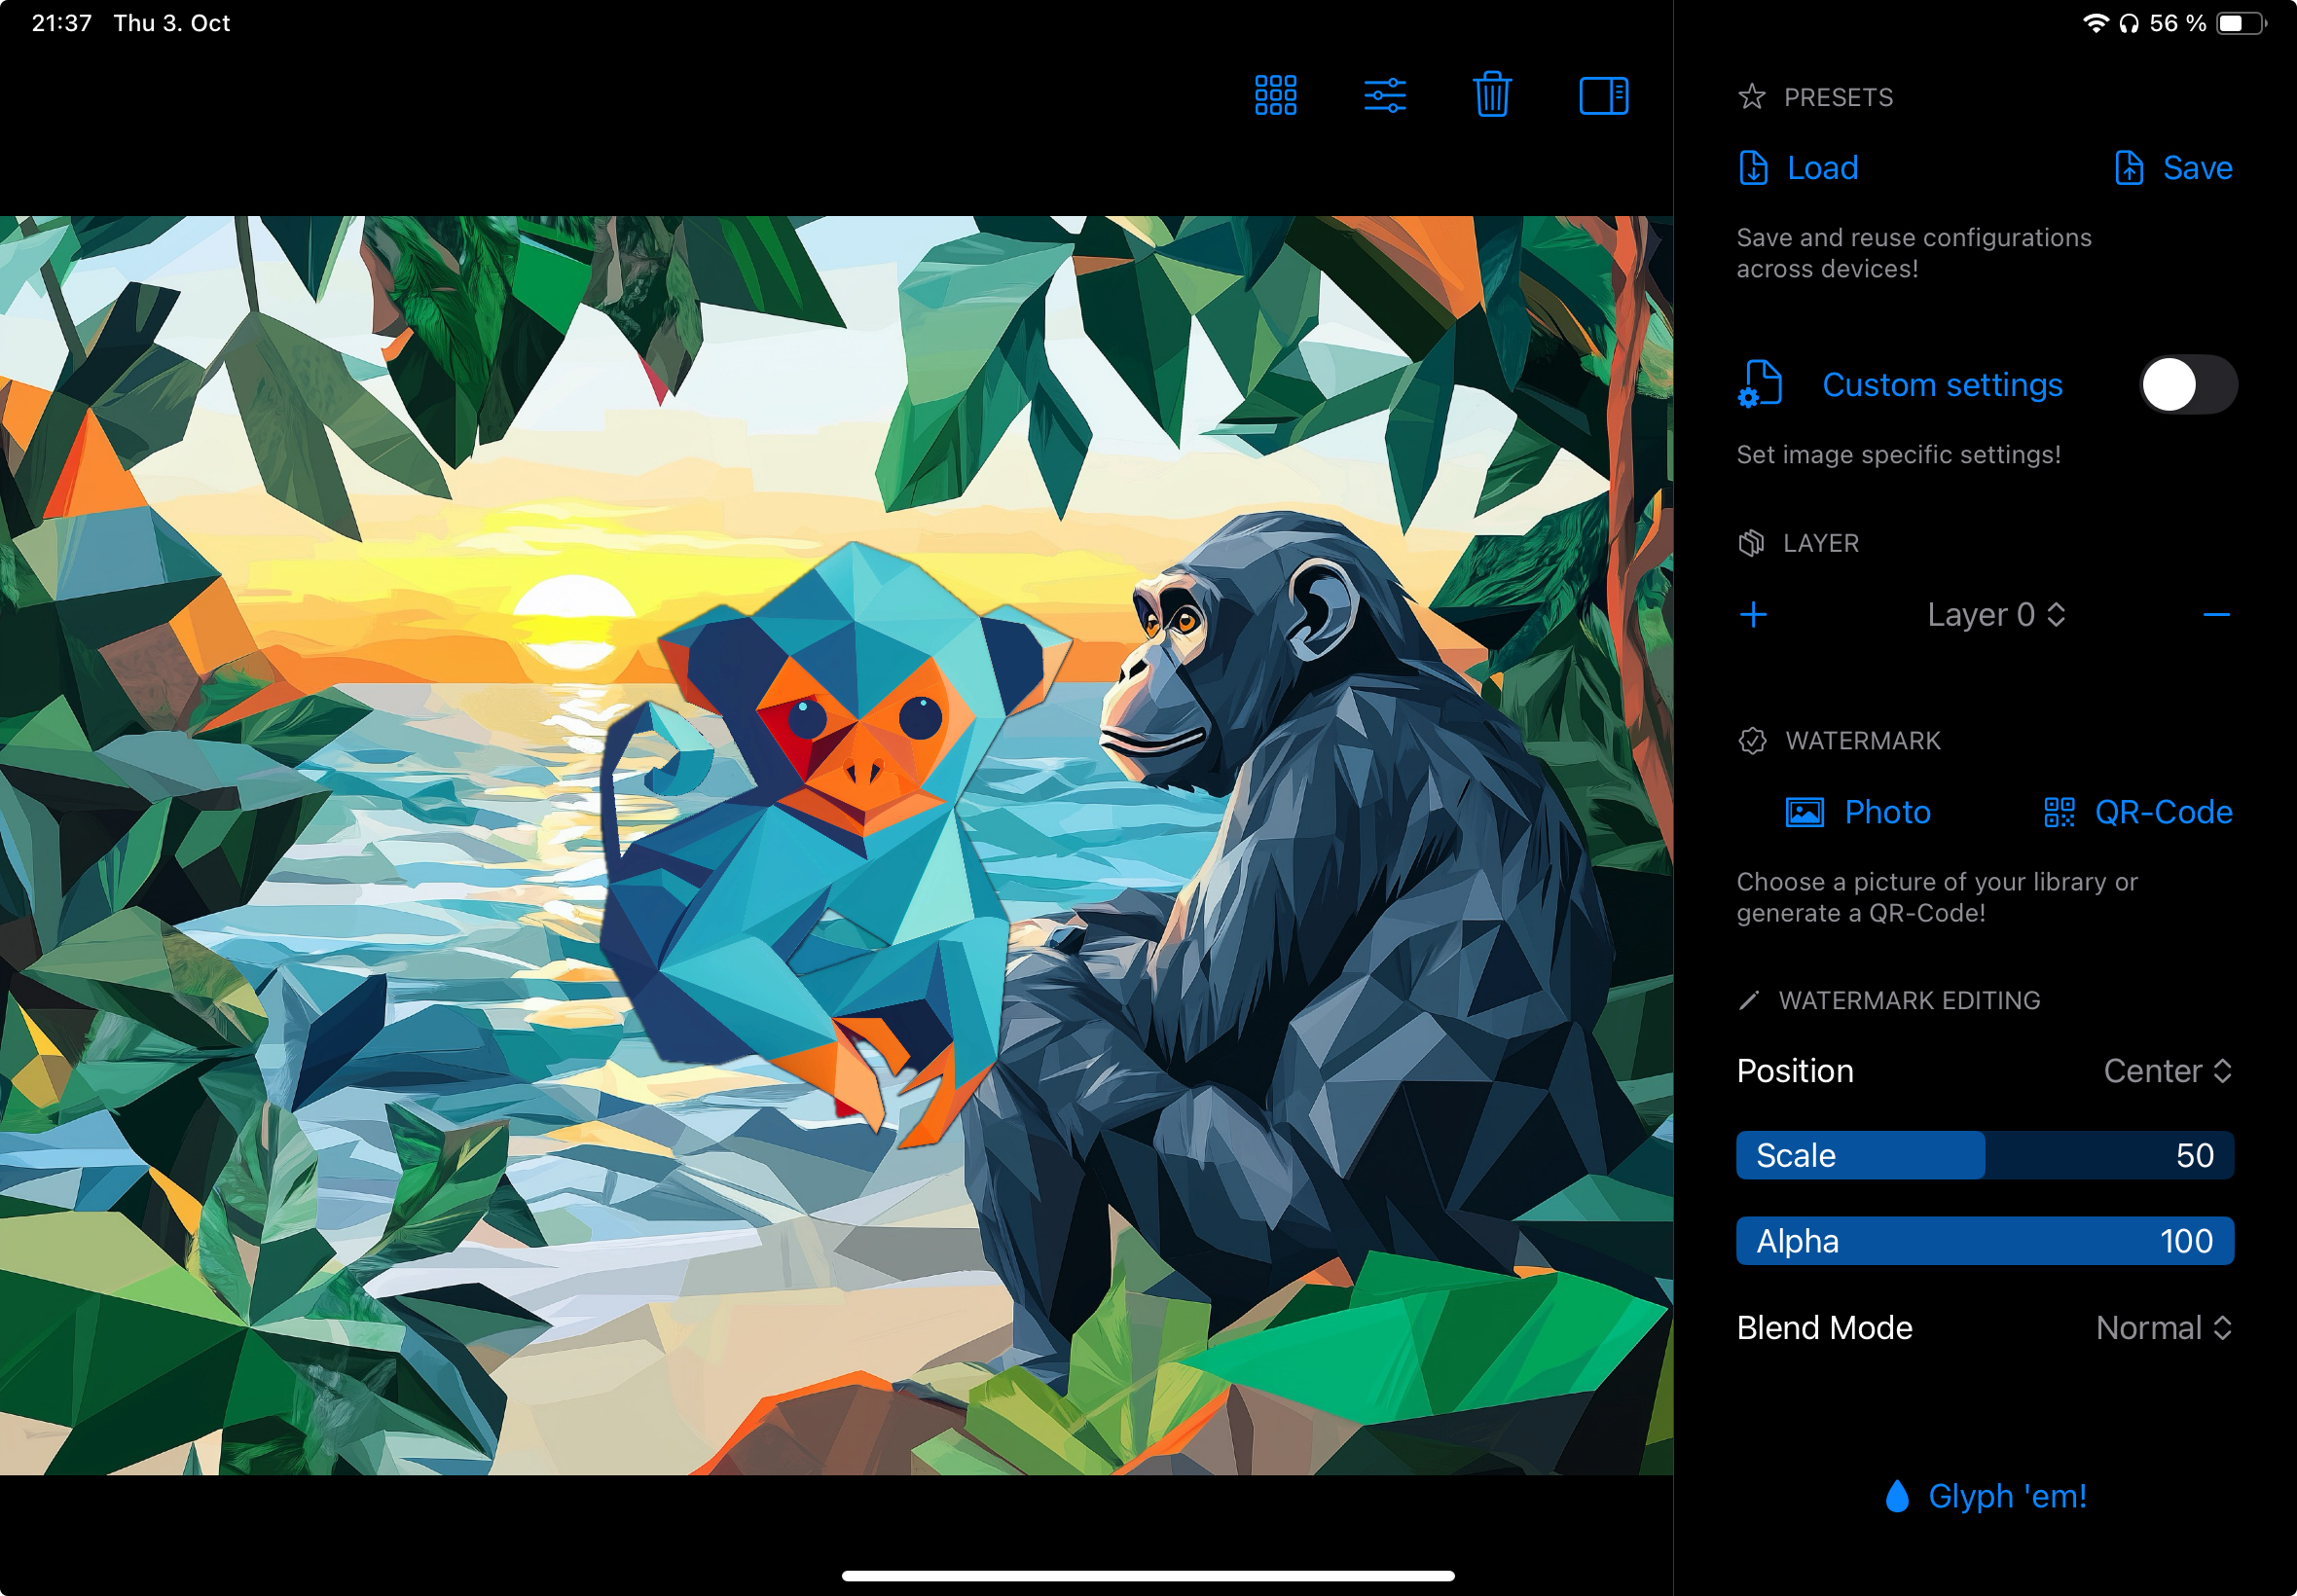Check the headphones status icon
The width and height of the screenshot is (2297, 1596).
click(2129, 23)
